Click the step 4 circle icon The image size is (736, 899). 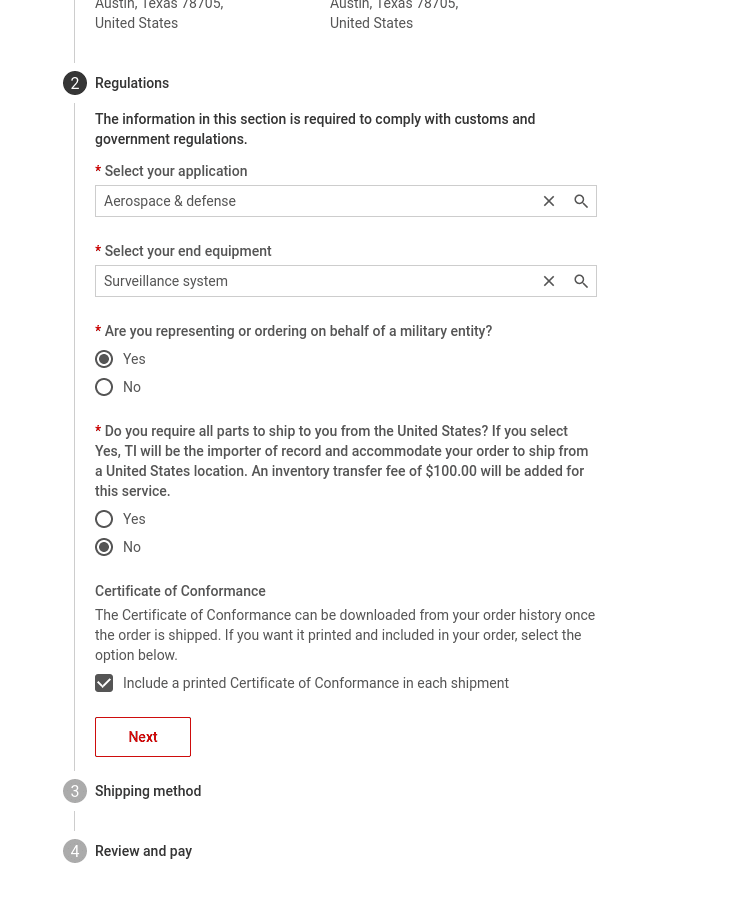75,851
